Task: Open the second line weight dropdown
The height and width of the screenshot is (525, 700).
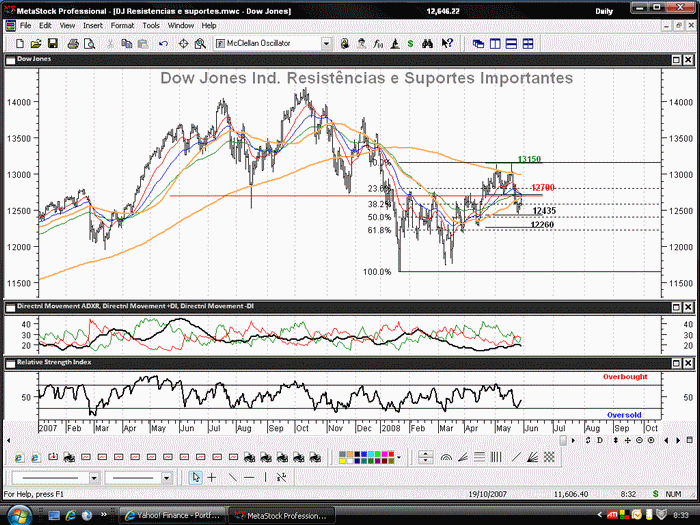Action: [x=166, y=478]
